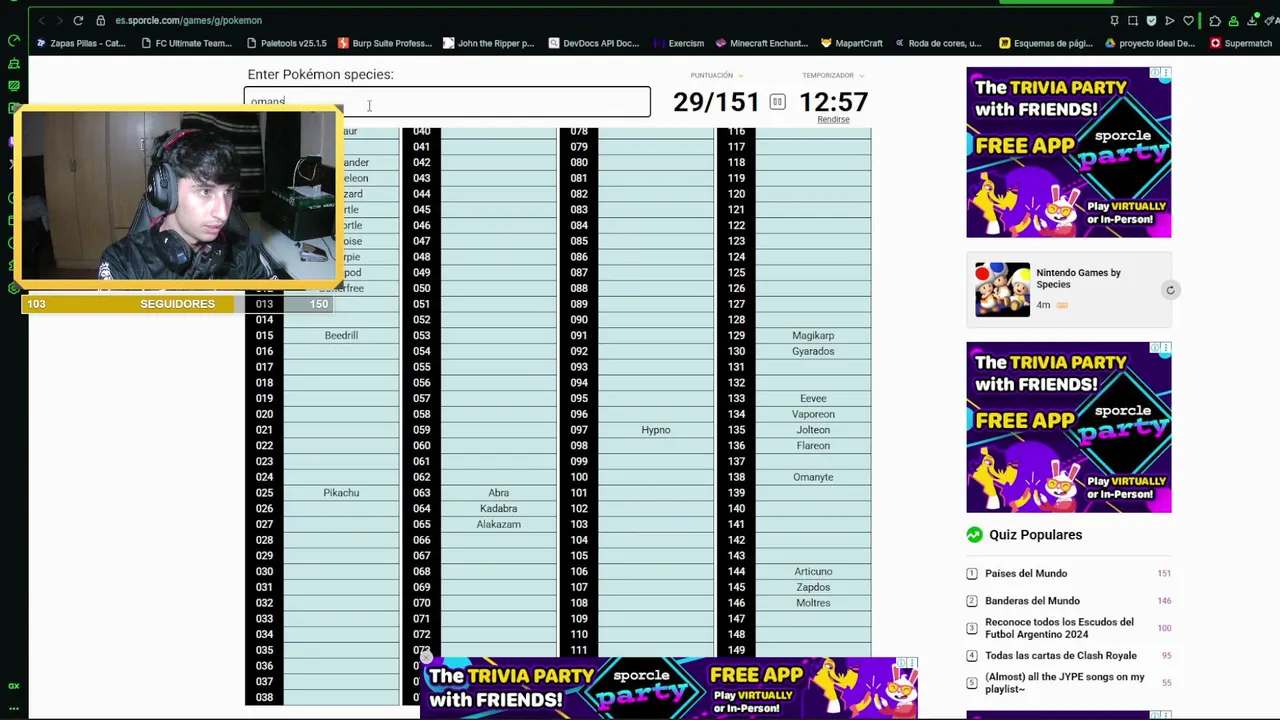This screenshot has width=1280, height=720.
Task: Open ad info on second right ad
Action: click(1155, 348)
